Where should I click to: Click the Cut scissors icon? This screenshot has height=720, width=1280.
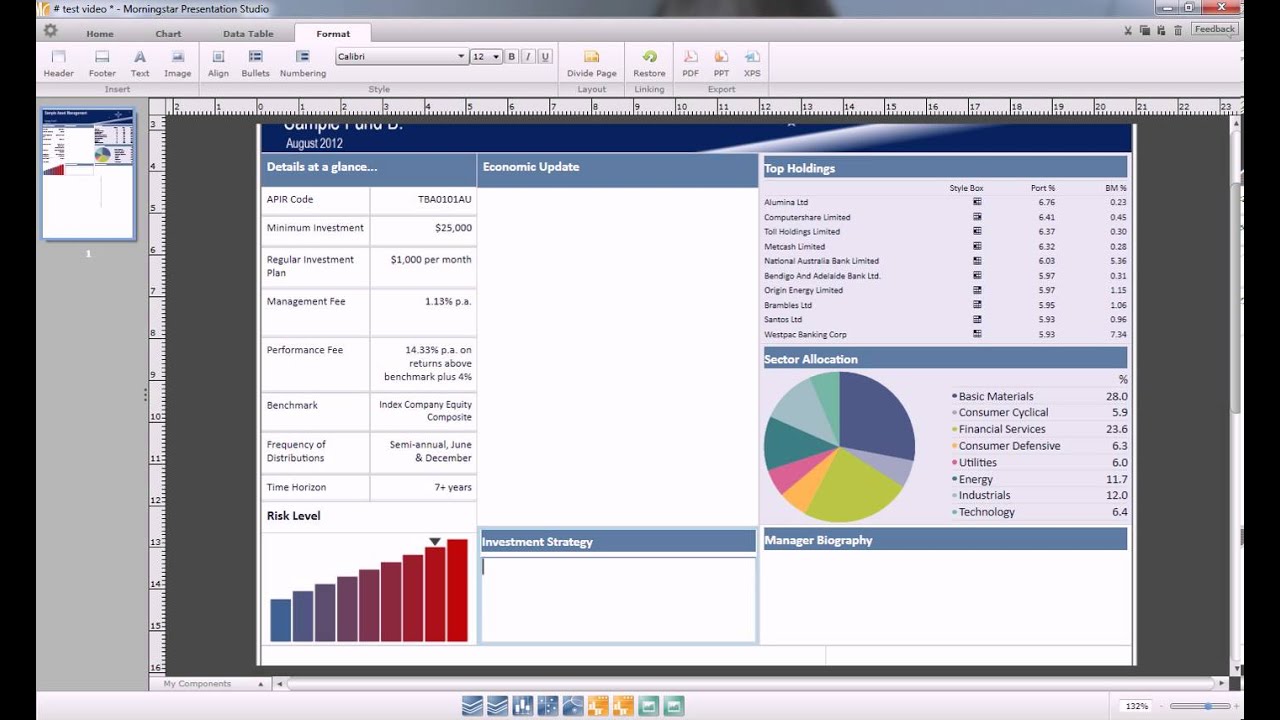[1129, 31]
